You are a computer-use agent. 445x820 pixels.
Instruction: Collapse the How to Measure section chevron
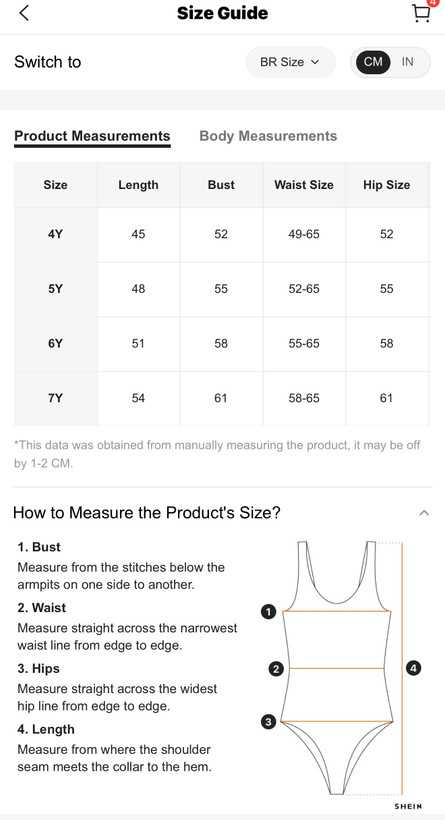tap(424, 512)
